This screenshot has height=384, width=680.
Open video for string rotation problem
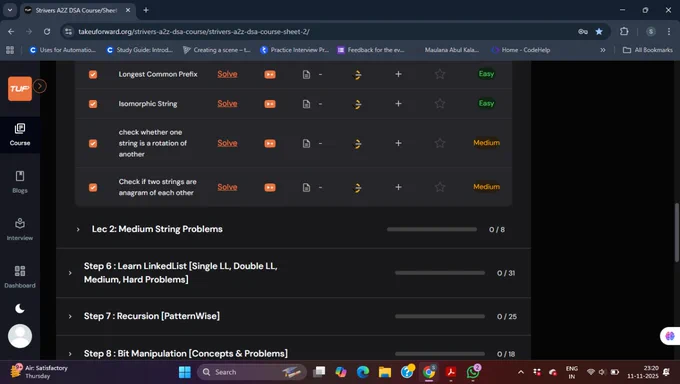click(x=270, y=144)
